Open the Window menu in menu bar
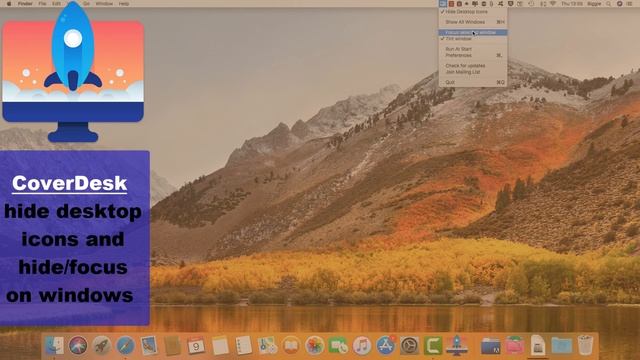This screenshot has width=640, height=360. (x=104, y=4)
